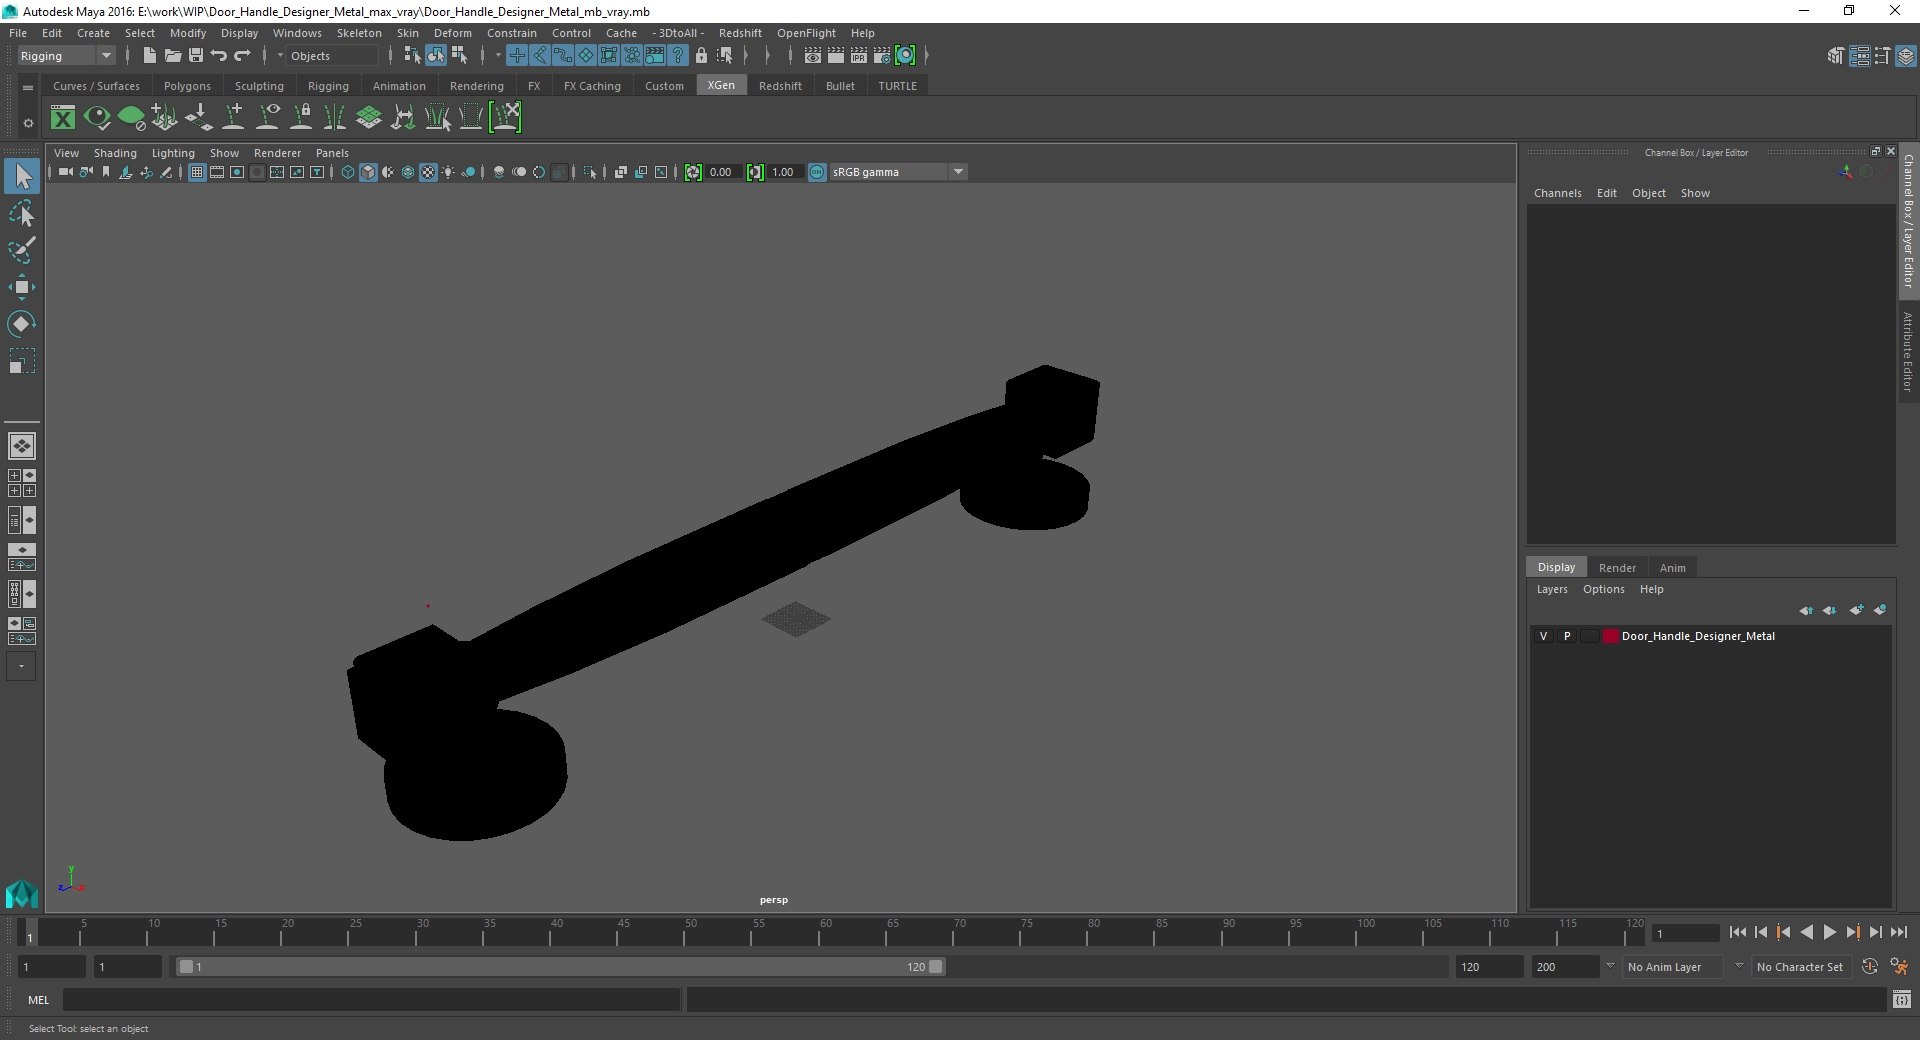Toggle viewport gamma correction button
Screen dimensions: 1920x1040
coord(755,172)
